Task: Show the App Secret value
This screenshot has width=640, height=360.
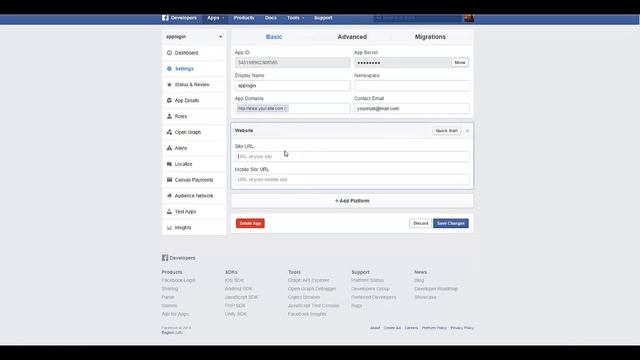Action: click(x=460, y=62)
